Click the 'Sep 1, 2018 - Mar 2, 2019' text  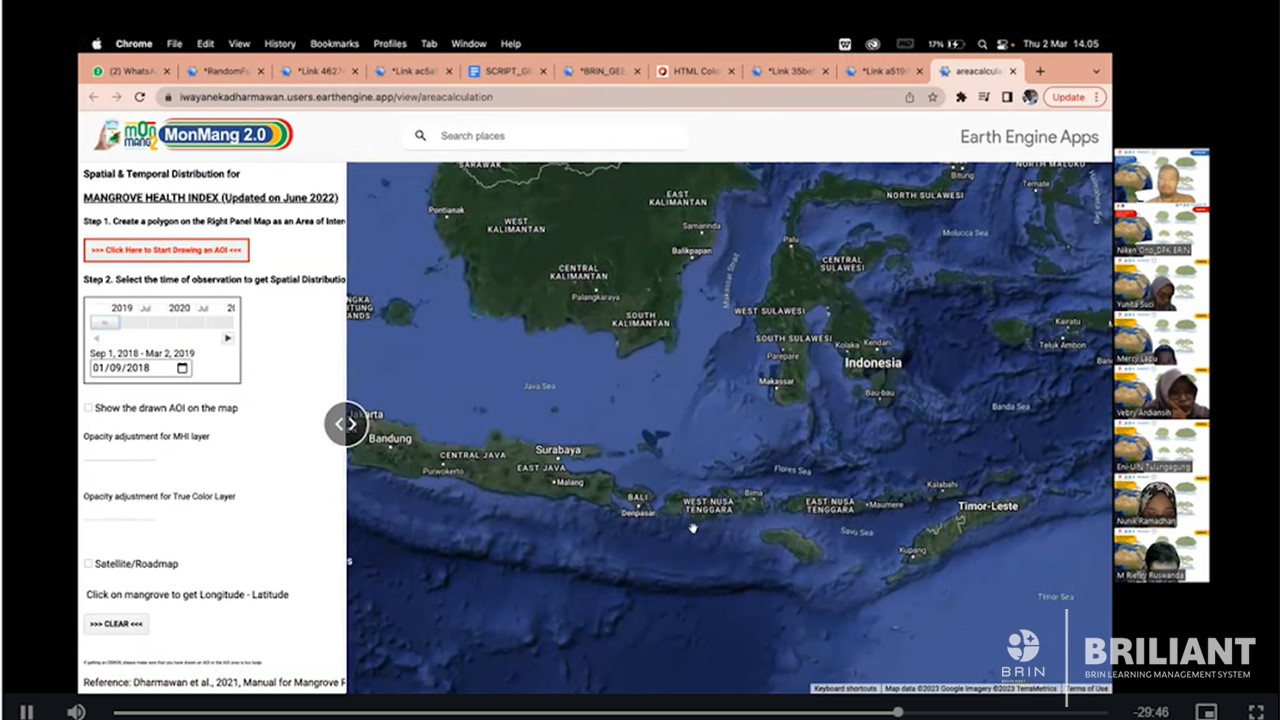point(142,353)
